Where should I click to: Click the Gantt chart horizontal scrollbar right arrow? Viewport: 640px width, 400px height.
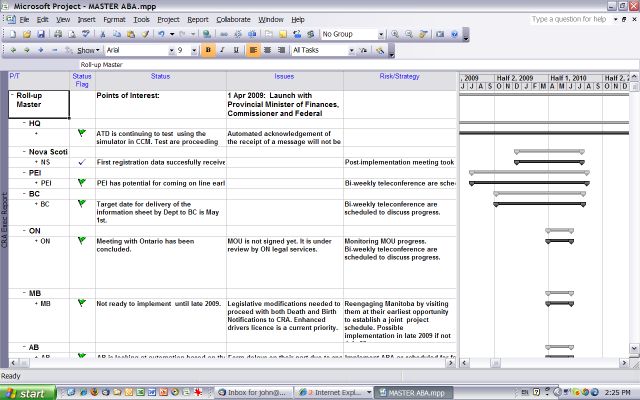(x=624, y=362)
